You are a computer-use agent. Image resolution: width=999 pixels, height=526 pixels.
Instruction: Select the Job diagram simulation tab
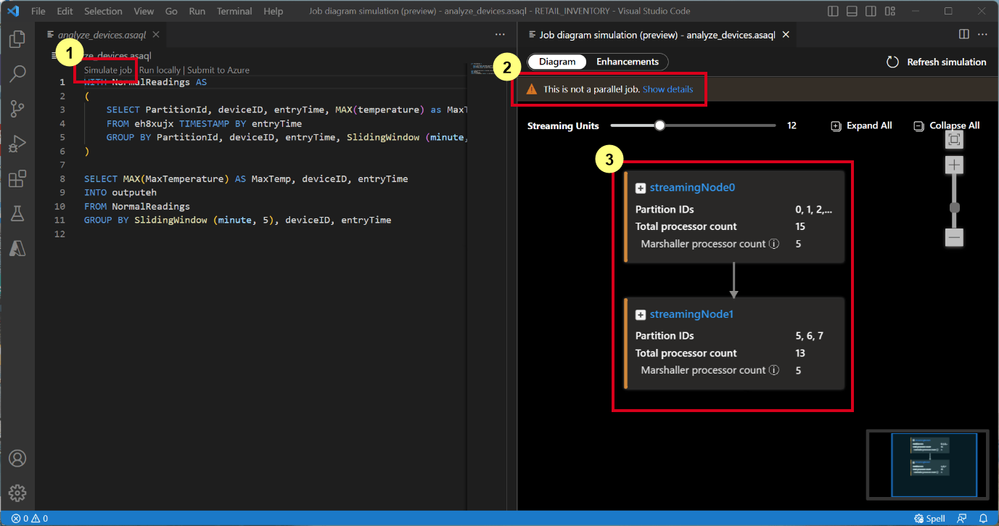click(657, 34)
